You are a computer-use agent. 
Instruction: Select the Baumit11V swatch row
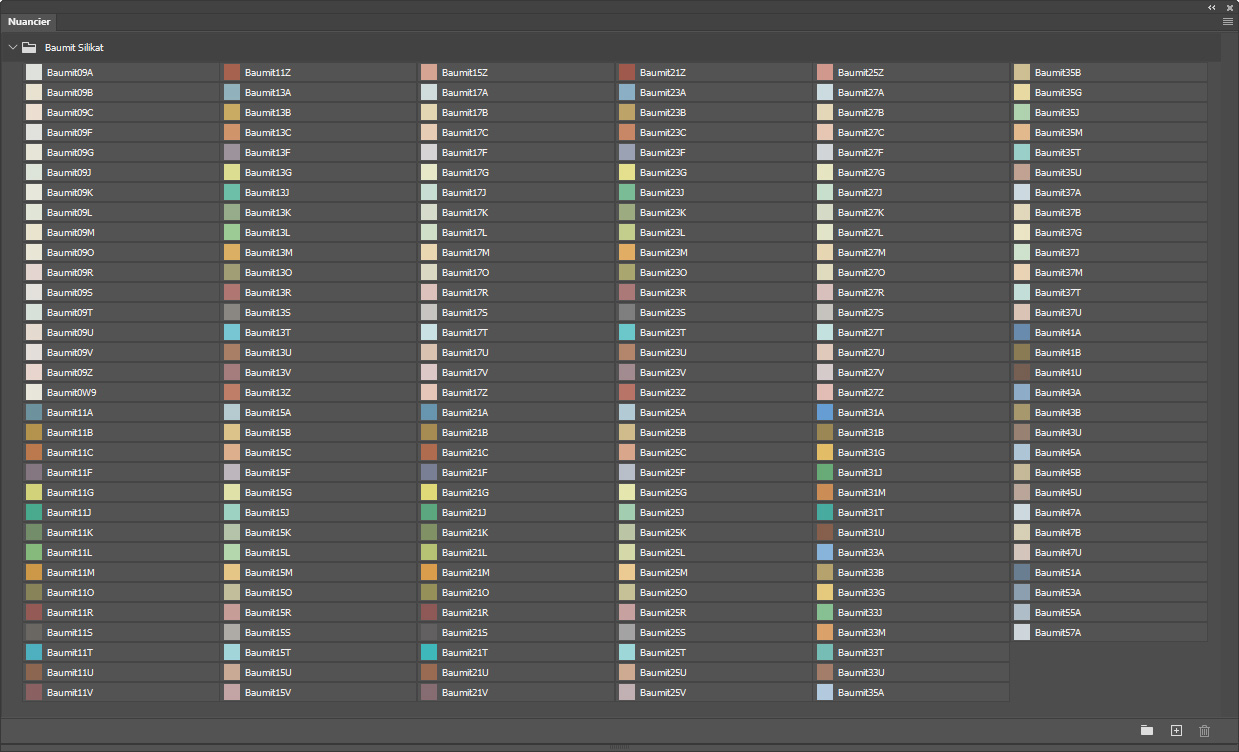coord(121,692)
